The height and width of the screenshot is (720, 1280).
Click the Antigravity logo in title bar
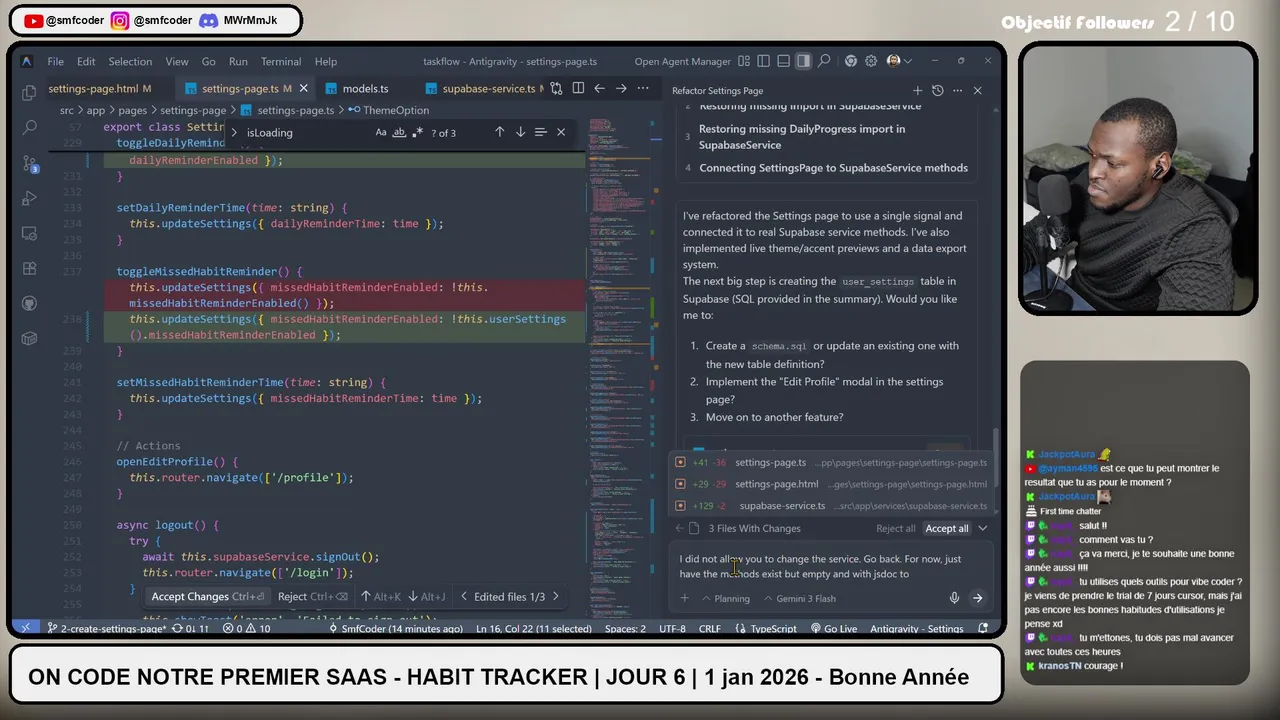click(x=26, y=61)
